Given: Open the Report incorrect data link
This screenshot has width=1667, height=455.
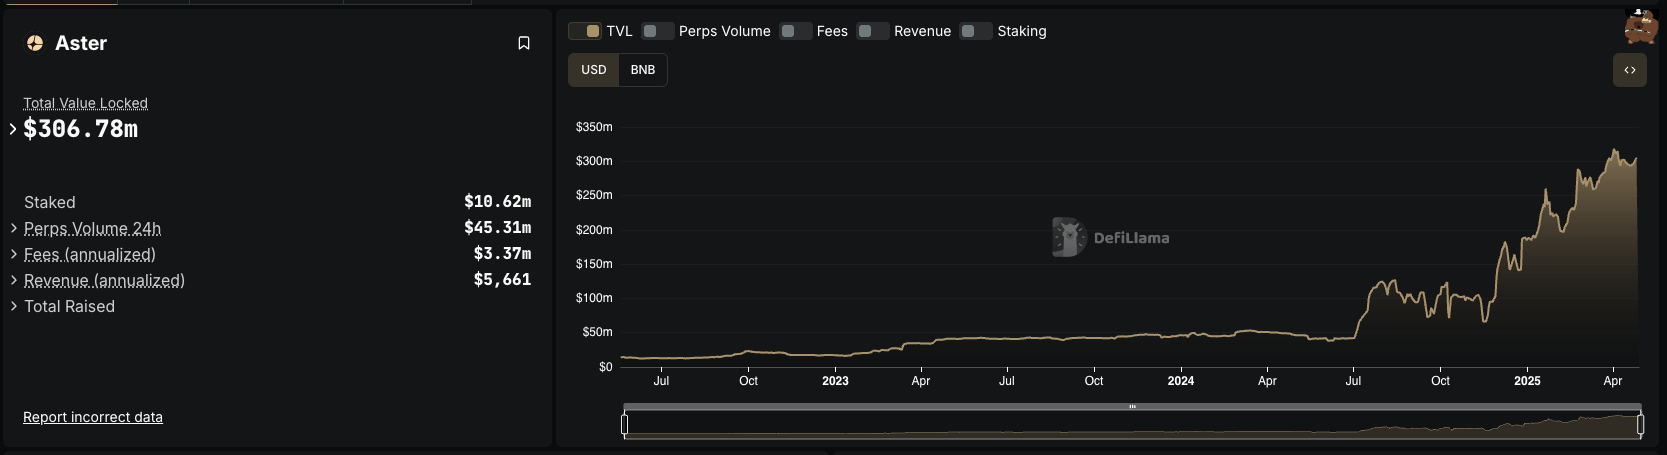Looking at the screenshot, I should click(x=93, y=417).
